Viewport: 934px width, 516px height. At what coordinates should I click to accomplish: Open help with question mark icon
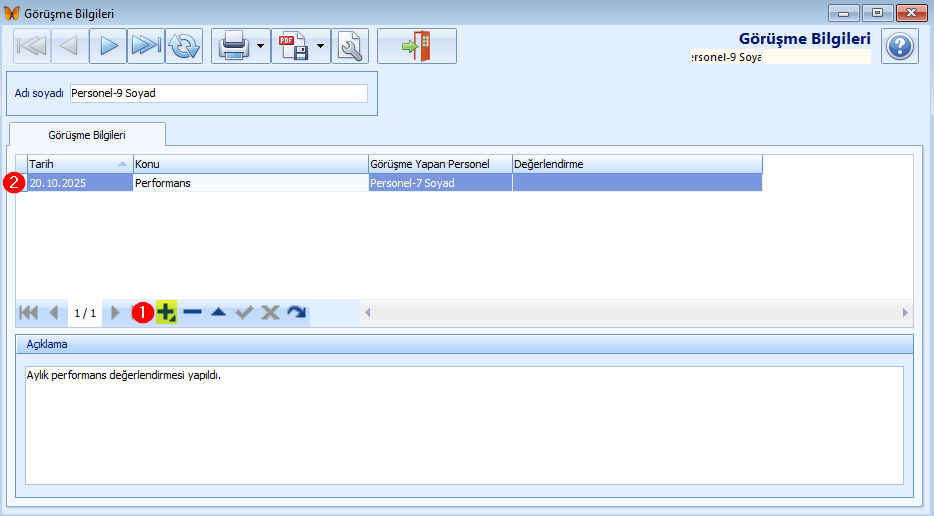pos(900,46)
